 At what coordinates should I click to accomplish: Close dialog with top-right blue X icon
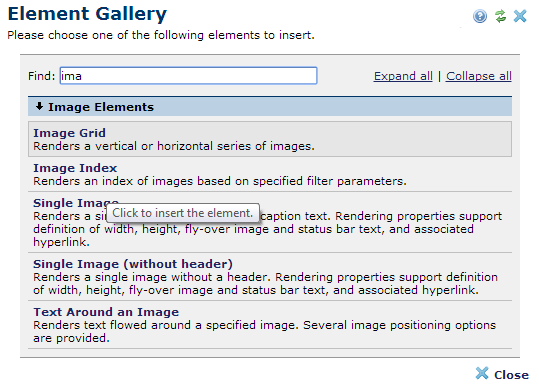click(x=520, y=16)
